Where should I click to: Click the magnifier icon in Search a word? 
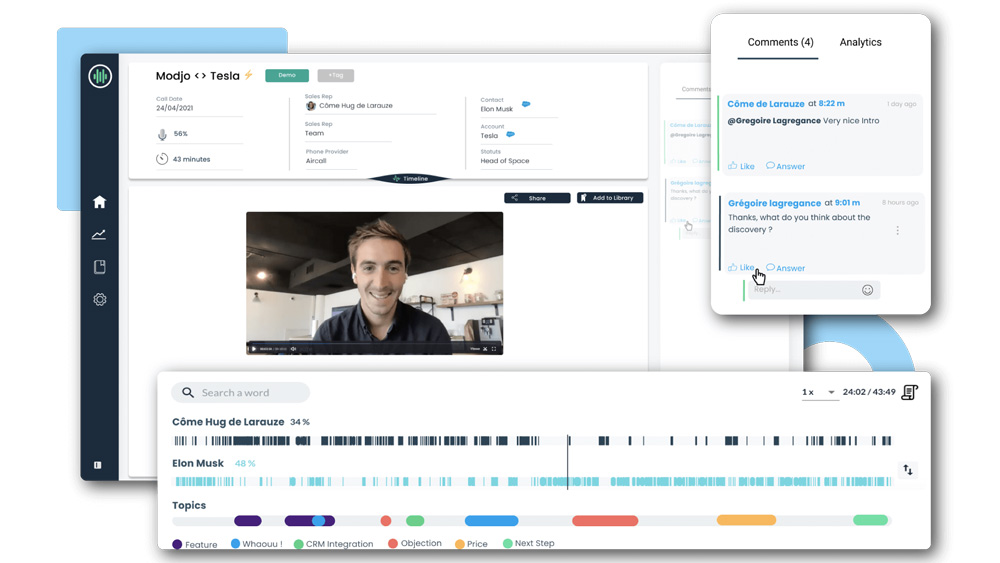(x=188, y=392)
